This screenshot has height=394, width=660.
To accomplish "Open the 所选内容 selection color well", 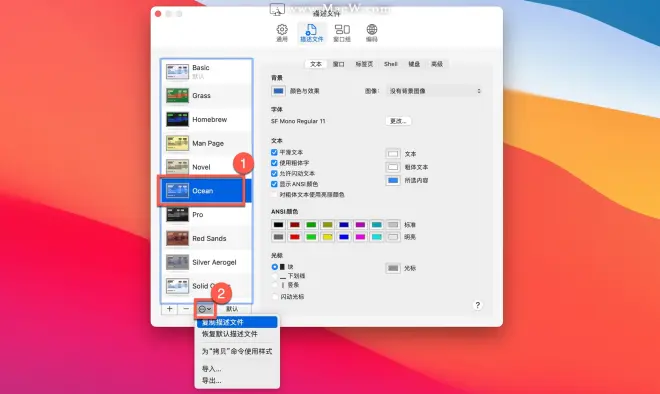I will point(393,181).
